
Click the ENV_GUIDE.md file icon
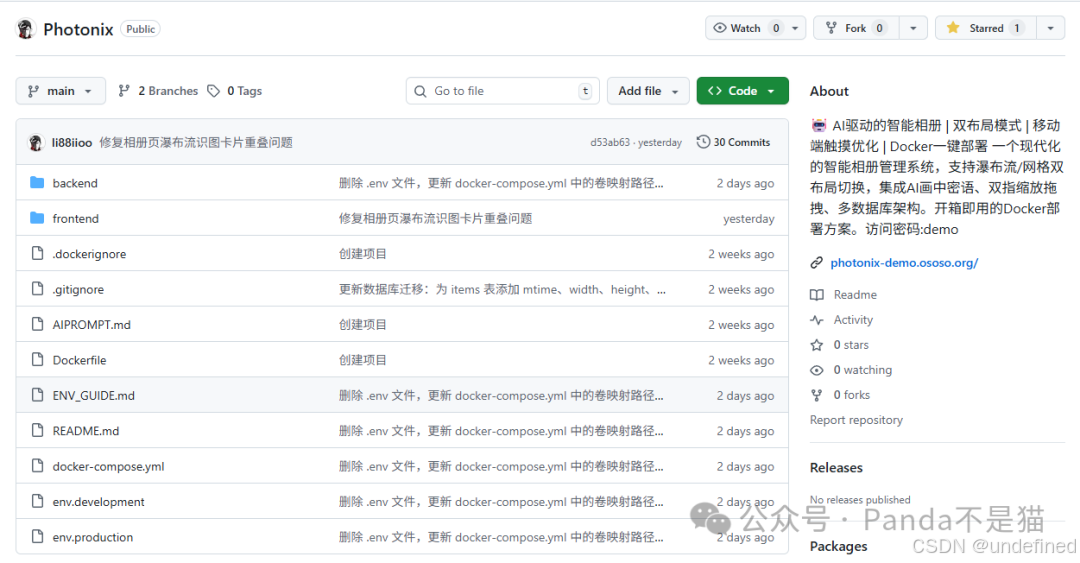(38, 395)
